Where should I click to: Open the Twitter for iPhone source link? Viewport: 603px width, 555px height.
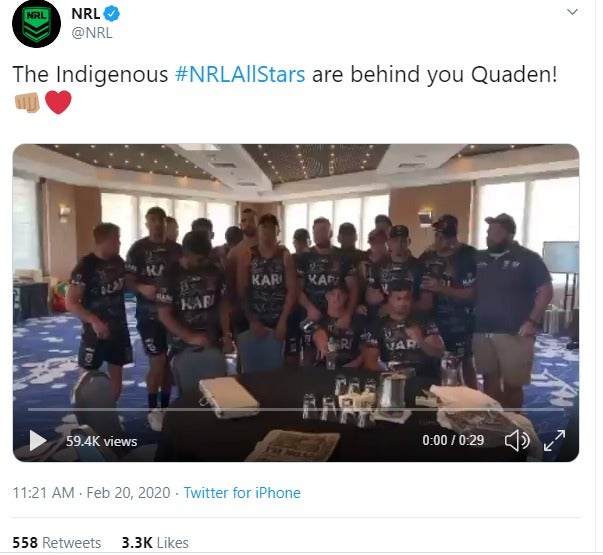(x=242, y=493)
